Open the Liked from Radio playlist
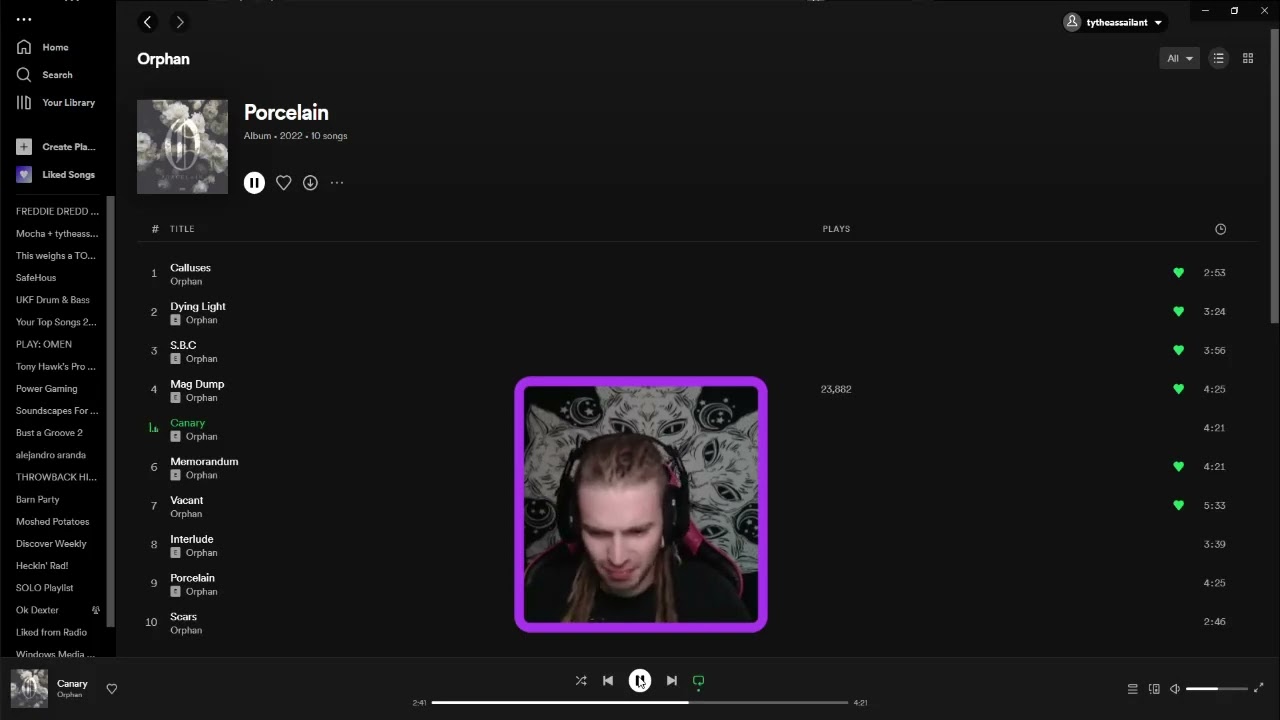 click(x=51, y=632)
